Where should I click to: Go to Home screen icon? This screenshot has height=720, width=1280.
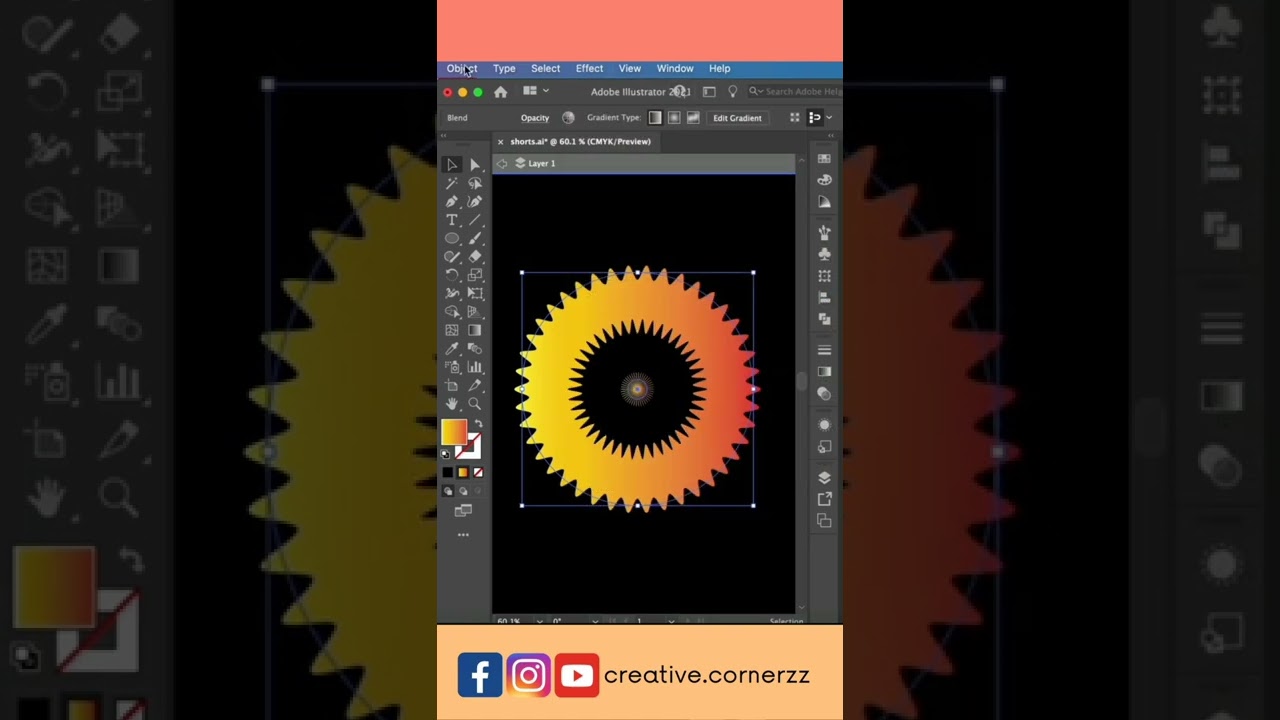click(500, 92)
